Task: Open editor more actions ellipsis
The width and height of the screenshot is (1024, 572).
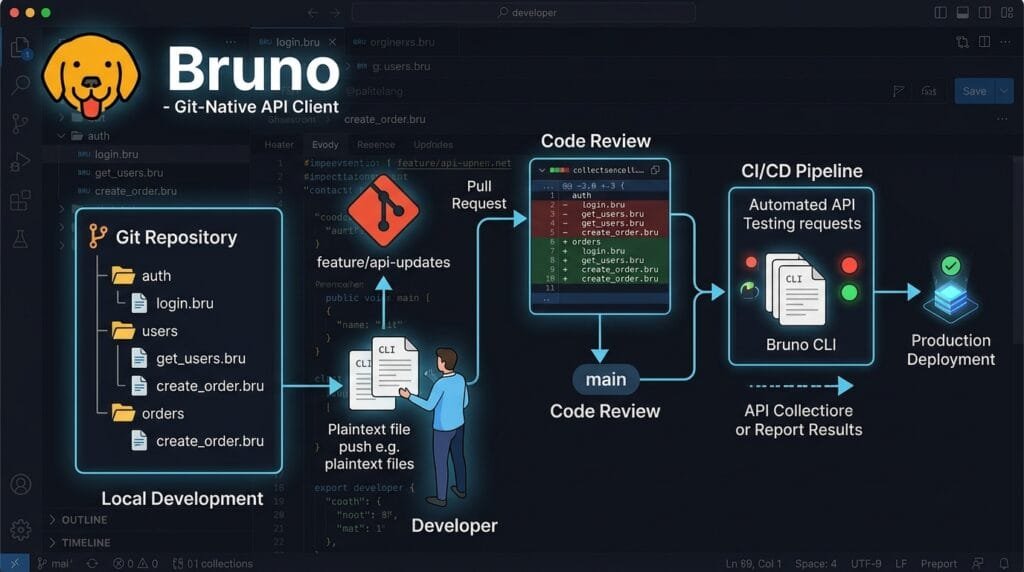Action: pos(1006,42)
